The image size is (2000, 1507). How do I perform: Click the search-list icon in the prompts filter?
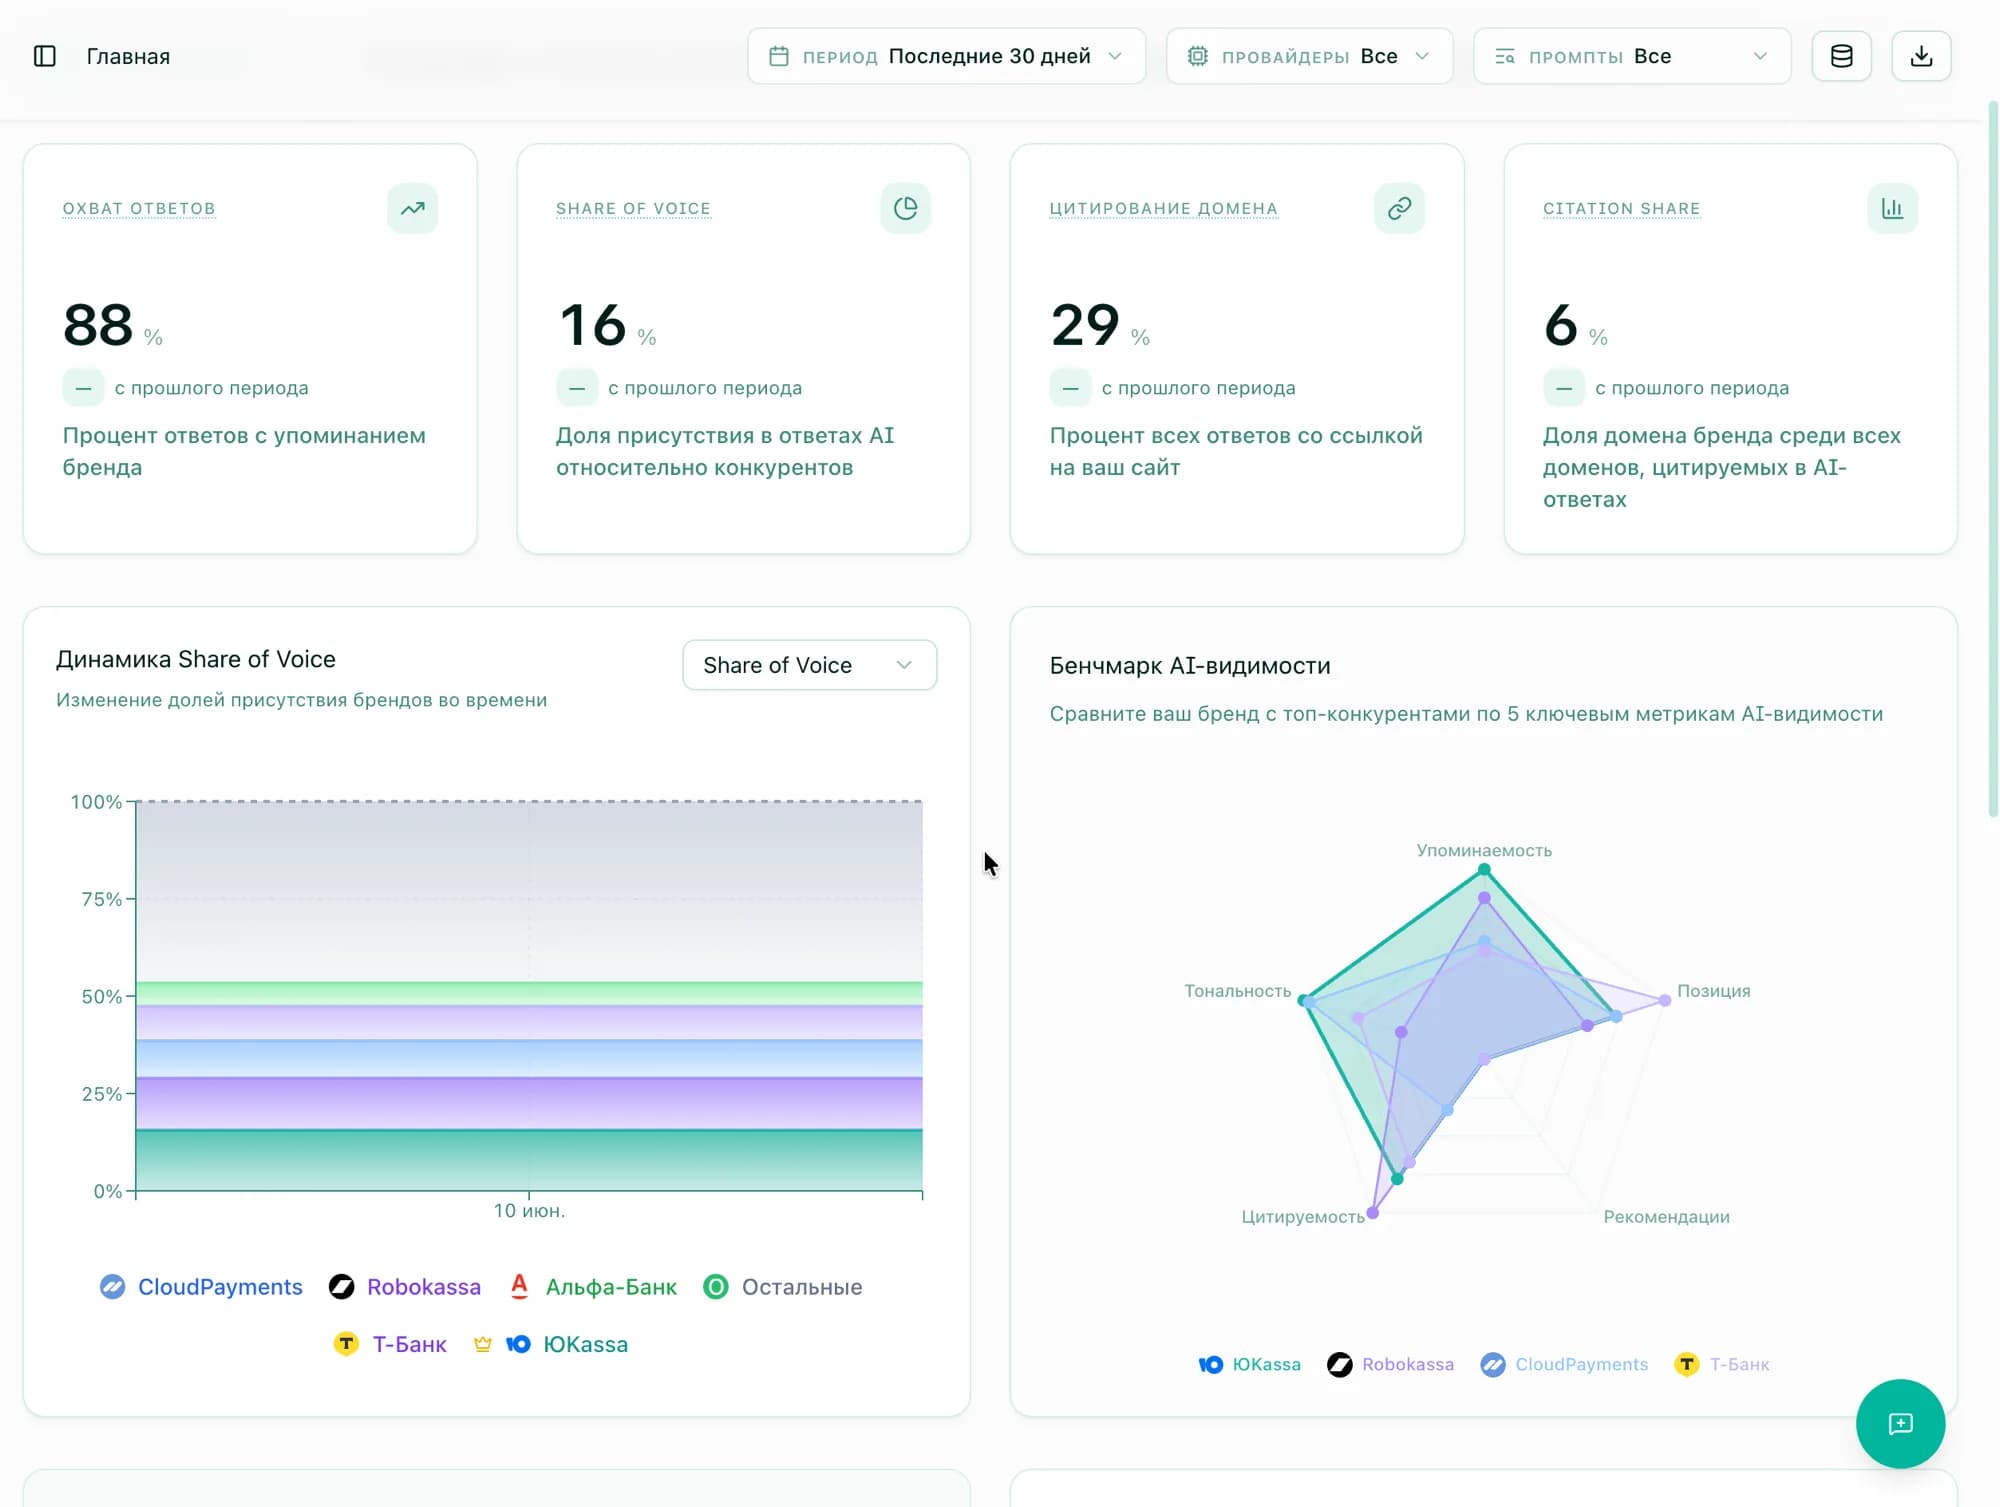pos(1505,56)
